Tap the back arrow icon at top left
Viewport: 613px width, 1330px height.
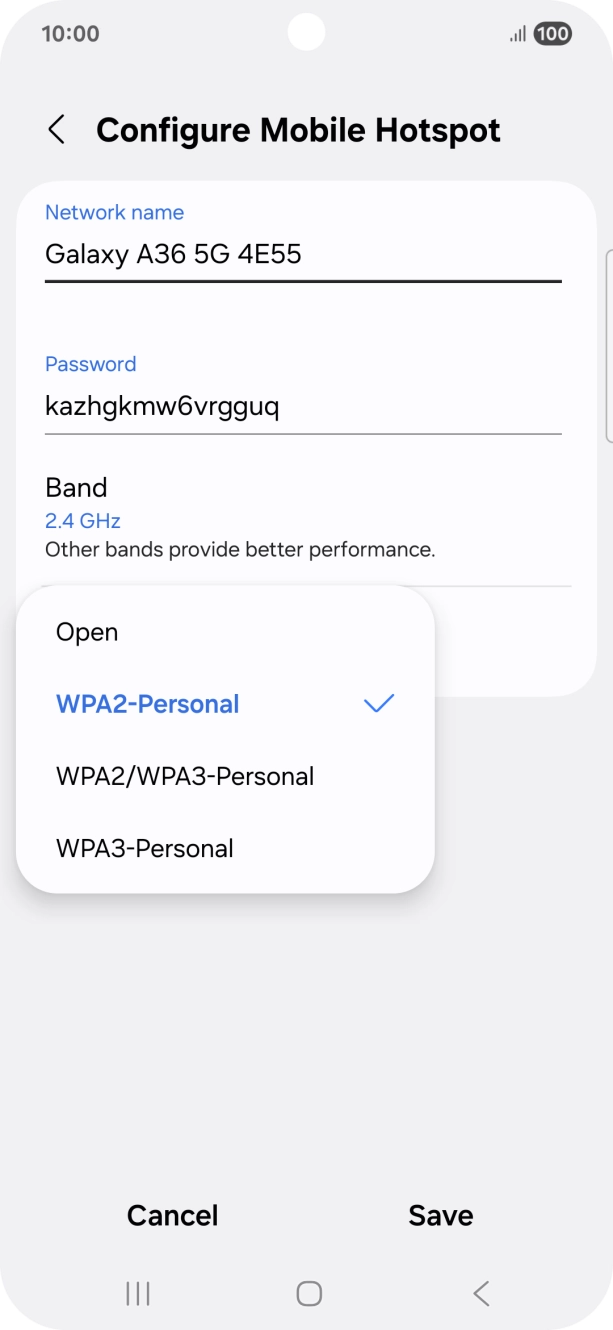click(57, 130)
